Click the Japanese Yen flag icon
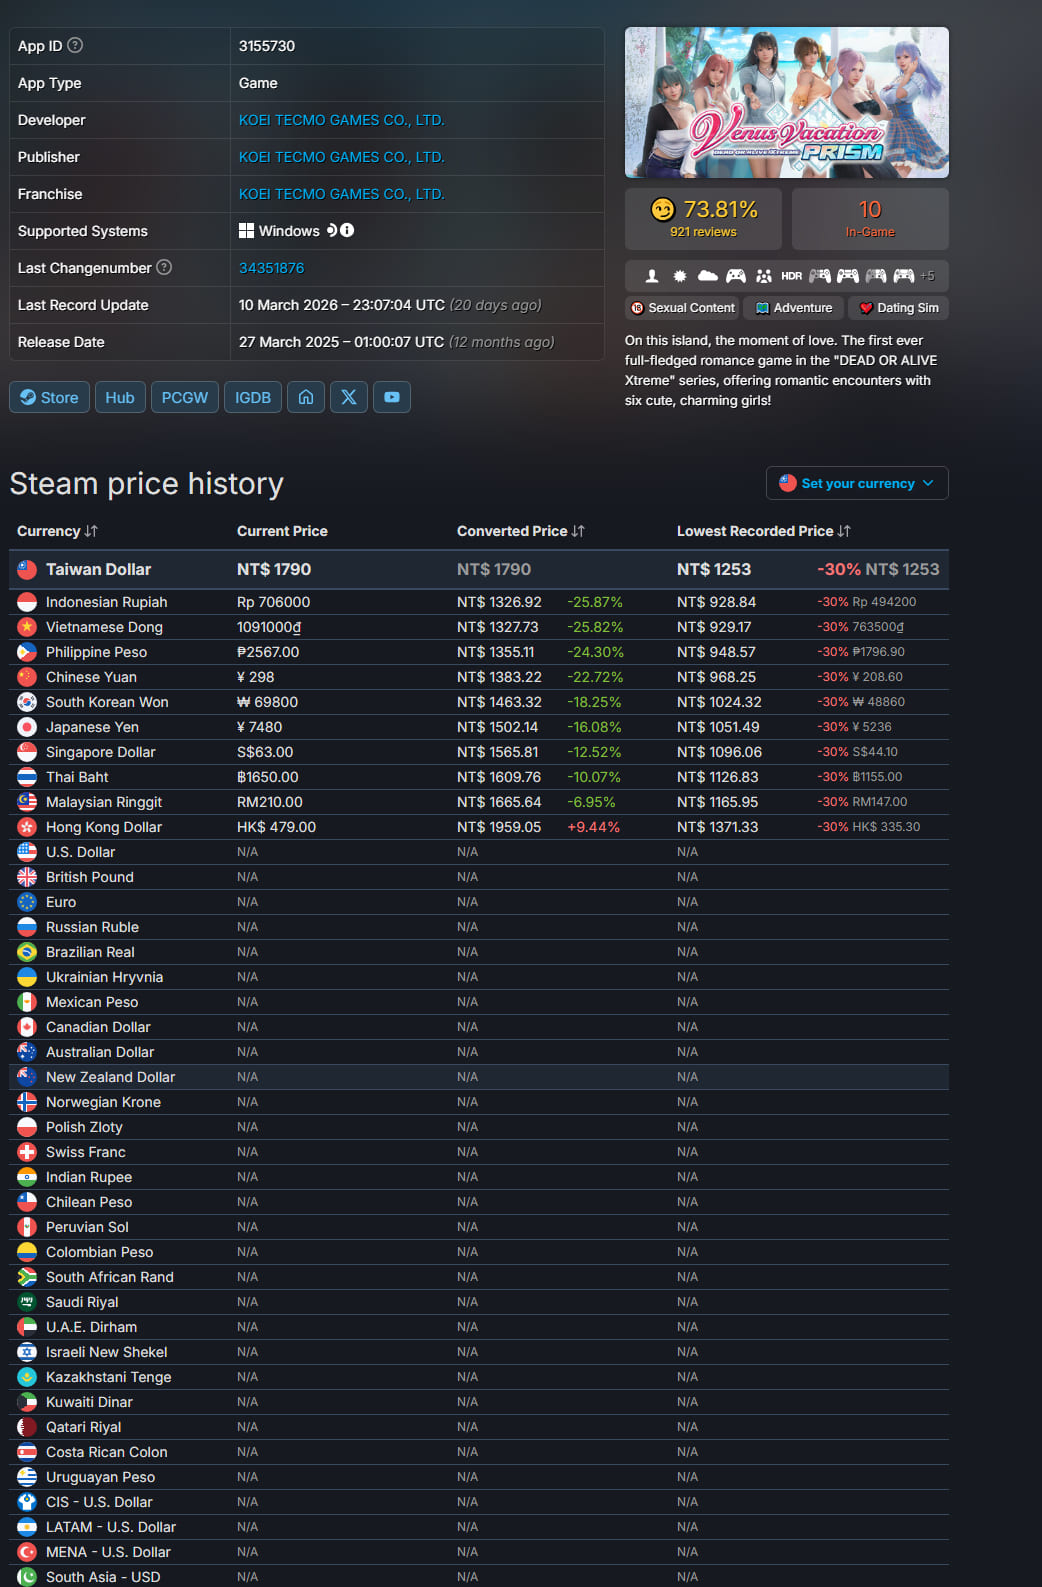Image resolution: width=1042 pixels, height=1587 pixels. coord(27,727)
